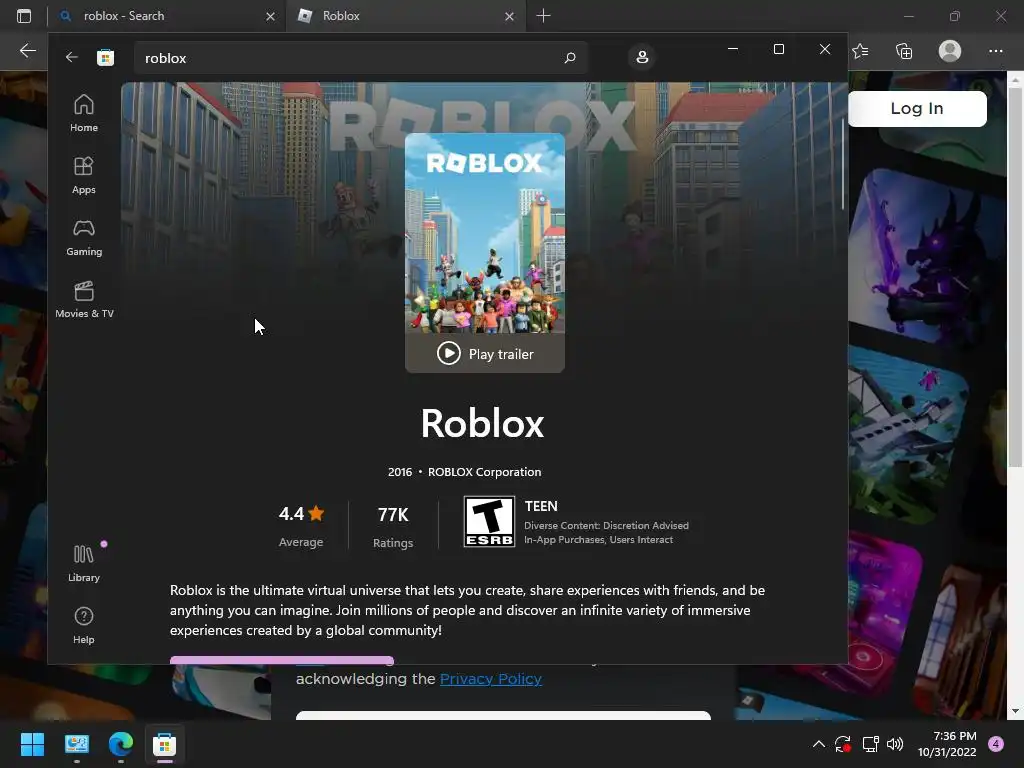Screen dimensions: 1024x768
Task: Open a new tab in Edge
Action: [543, 16]
